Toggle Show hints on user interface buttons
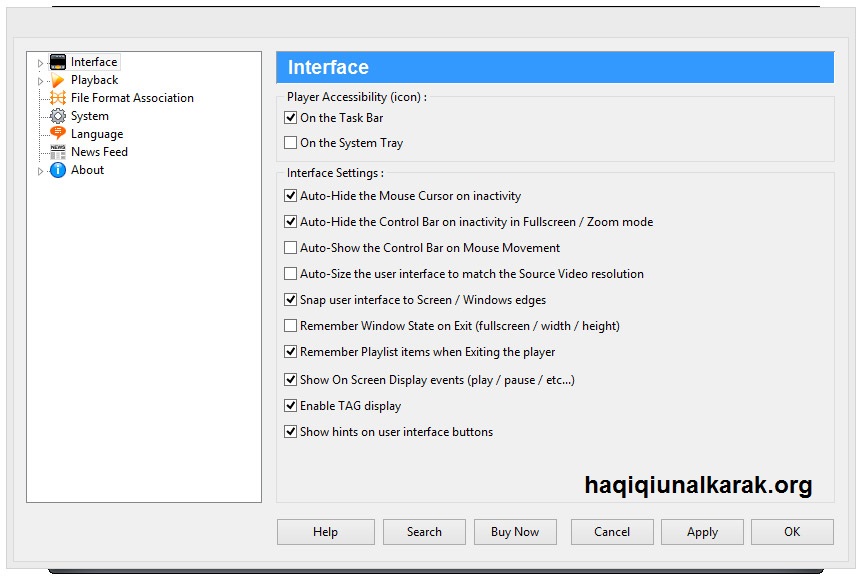The width and height of the screenshot is (861, 578). tap(290, 431)
